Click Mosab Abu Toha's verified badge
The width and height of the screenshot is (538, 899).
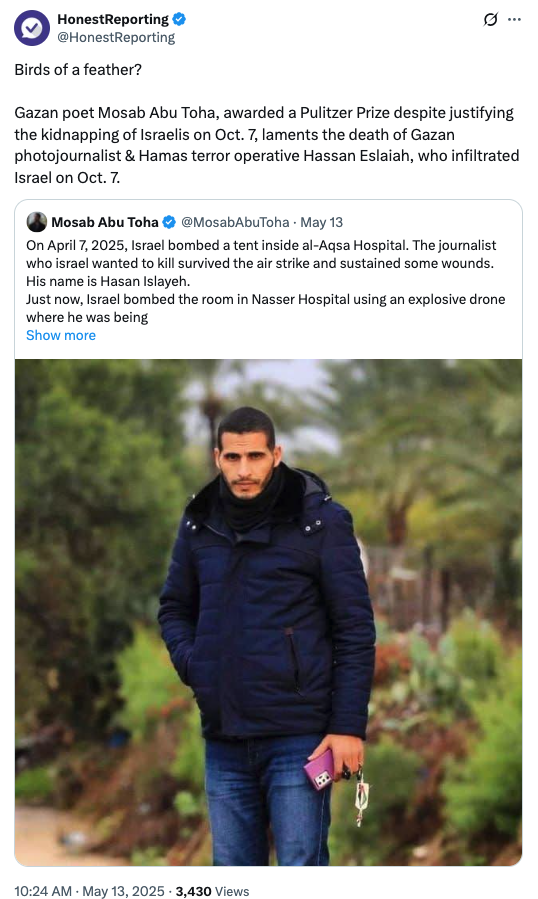169,222
